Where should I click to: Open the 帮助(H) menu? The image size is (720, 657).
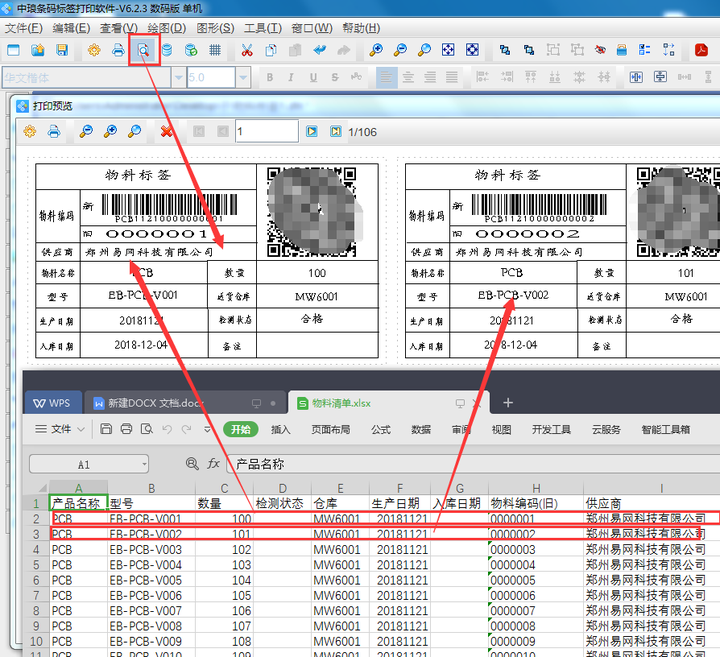(x=361, y=28)
